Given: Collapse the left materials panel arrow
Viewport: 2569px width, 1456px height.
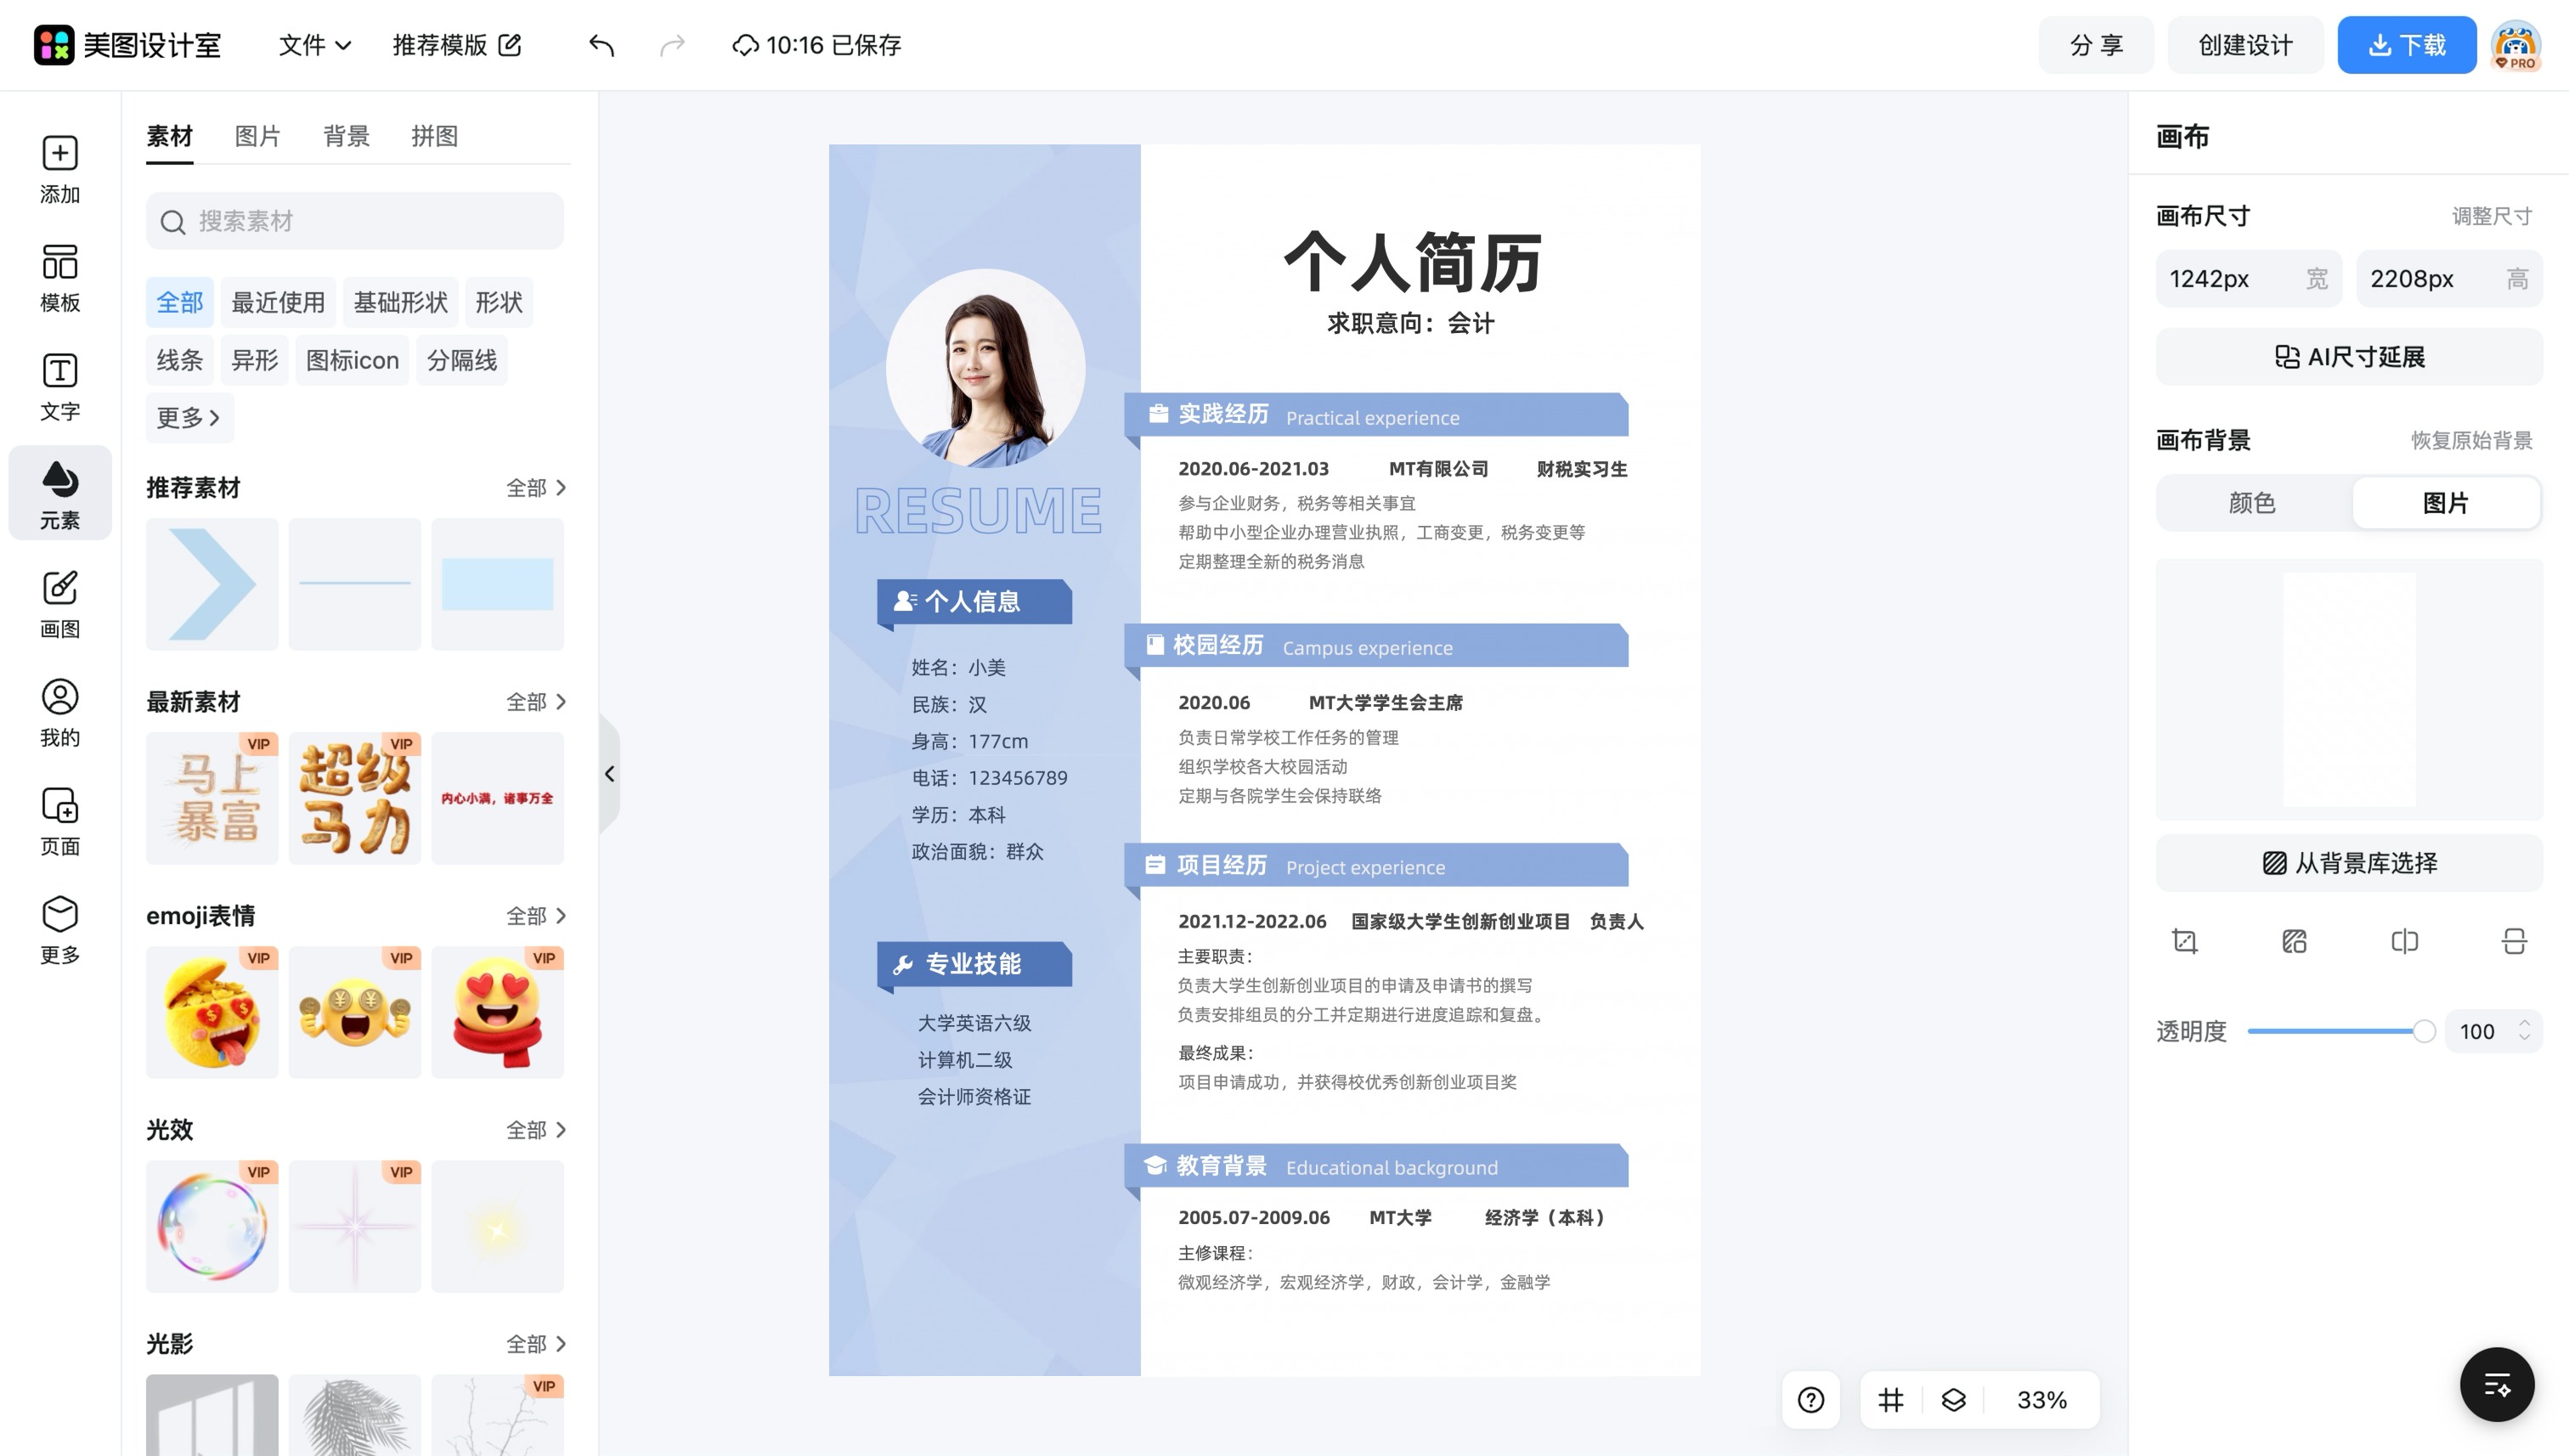Looking at the screenshot, I should (609, 774).
